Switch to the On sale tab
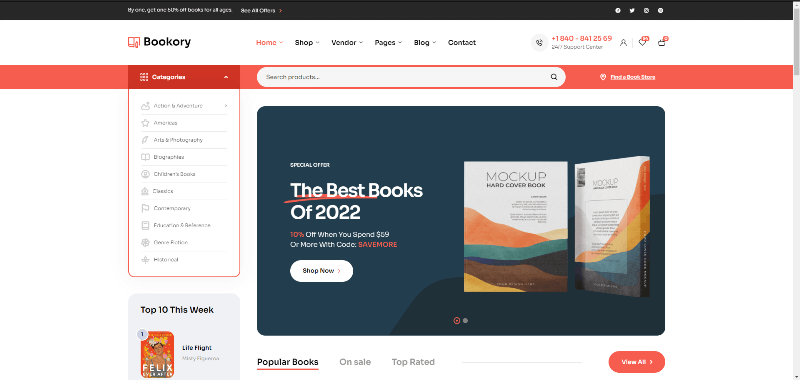Screen dimensions: 800x380 coord(355,362)
